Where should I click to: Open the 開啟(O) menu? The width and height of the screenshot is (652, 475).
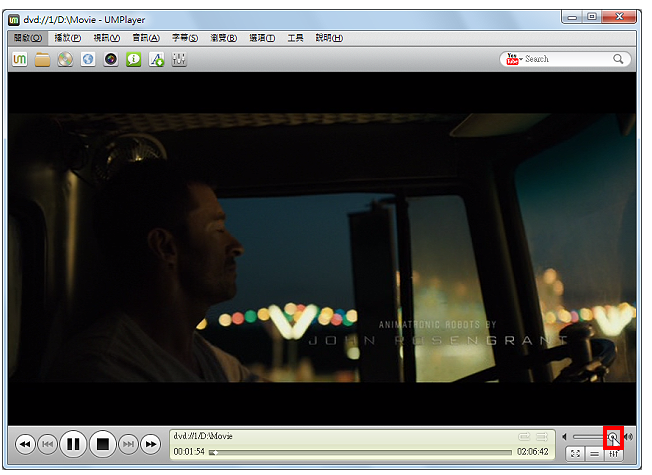(28, 38)
